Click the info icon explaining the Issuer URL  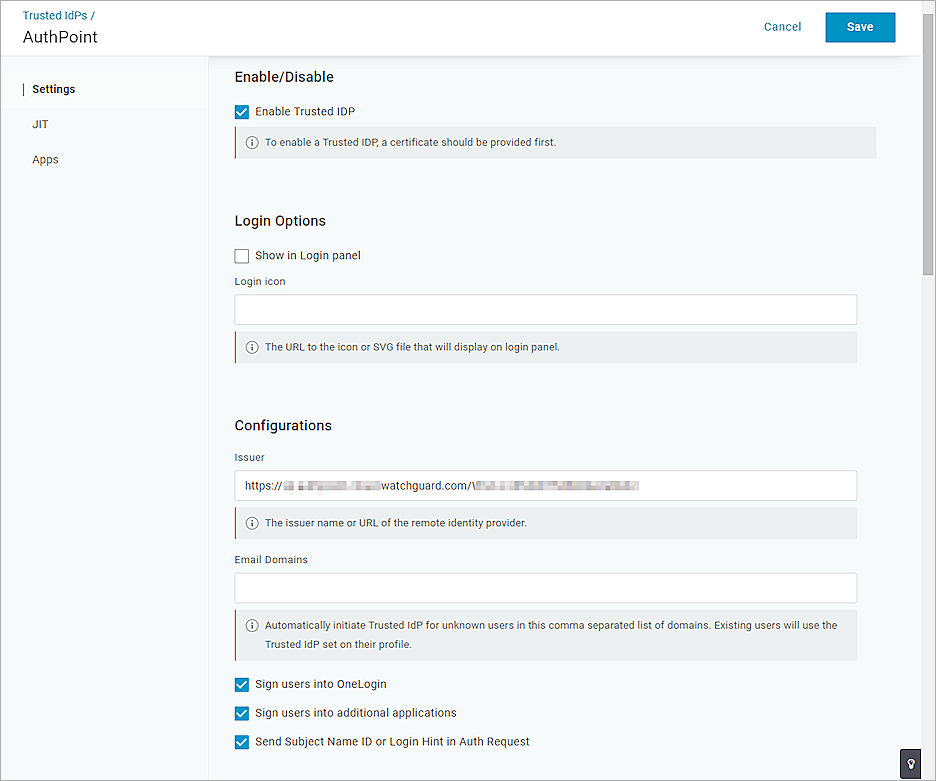[251, 523]
